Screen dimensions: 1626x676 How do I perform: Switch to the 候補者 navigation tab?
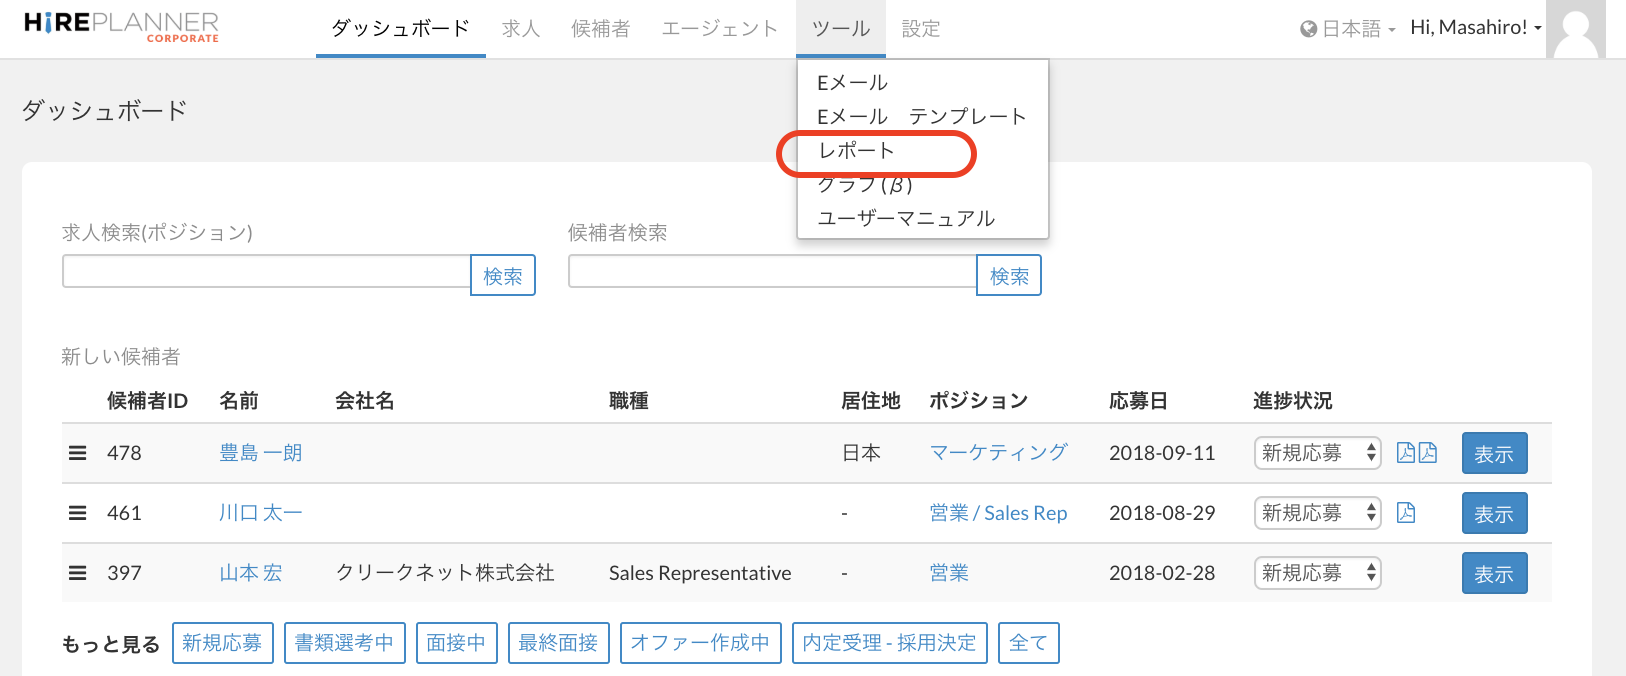click(600, 29)
